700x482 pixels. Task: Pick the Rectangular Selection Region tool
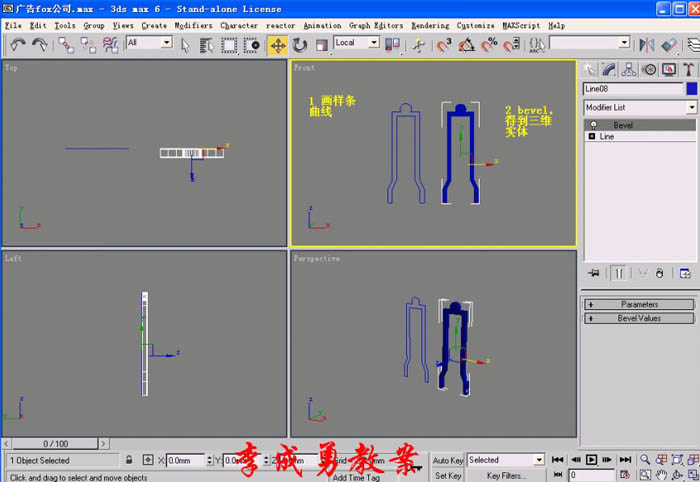(x=229, y=45)
